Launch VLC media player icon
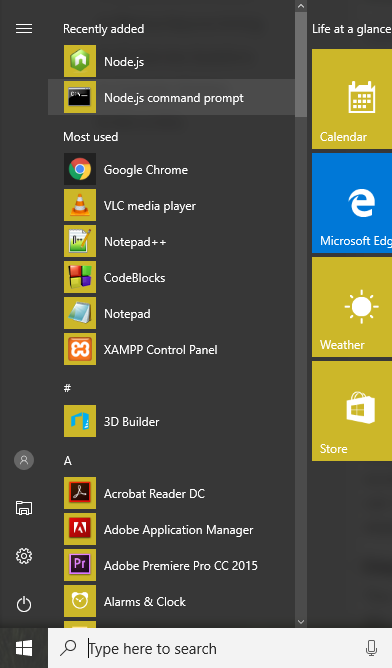 pos(80,205)
